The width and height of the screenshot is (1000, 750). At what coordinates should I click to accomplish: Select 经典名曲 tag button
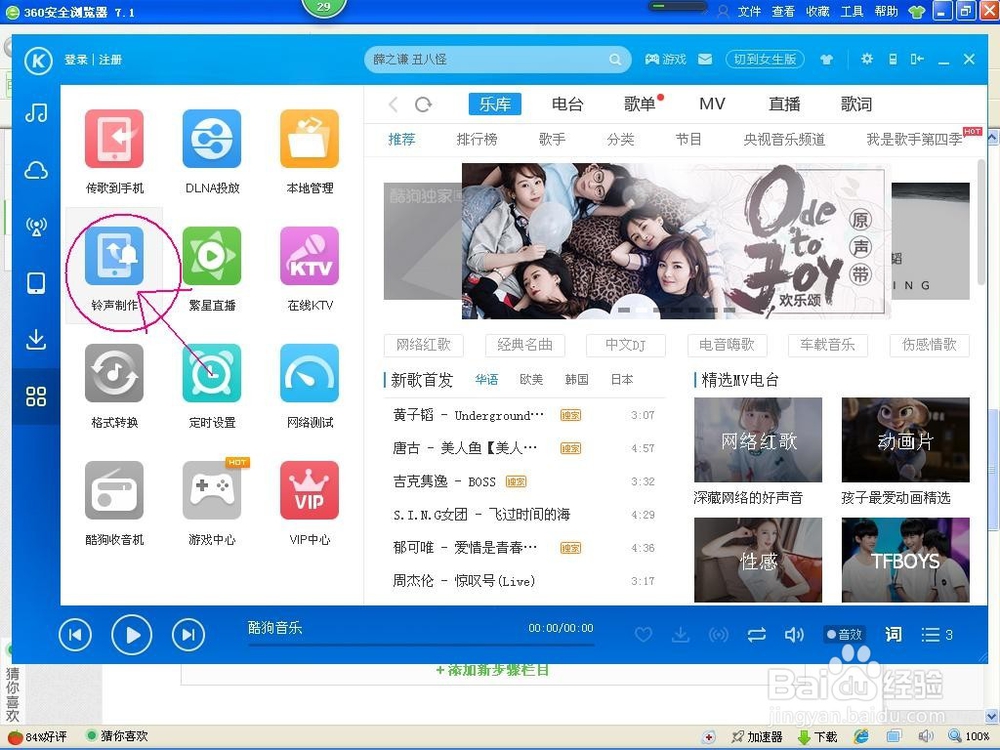click(525, 345)
